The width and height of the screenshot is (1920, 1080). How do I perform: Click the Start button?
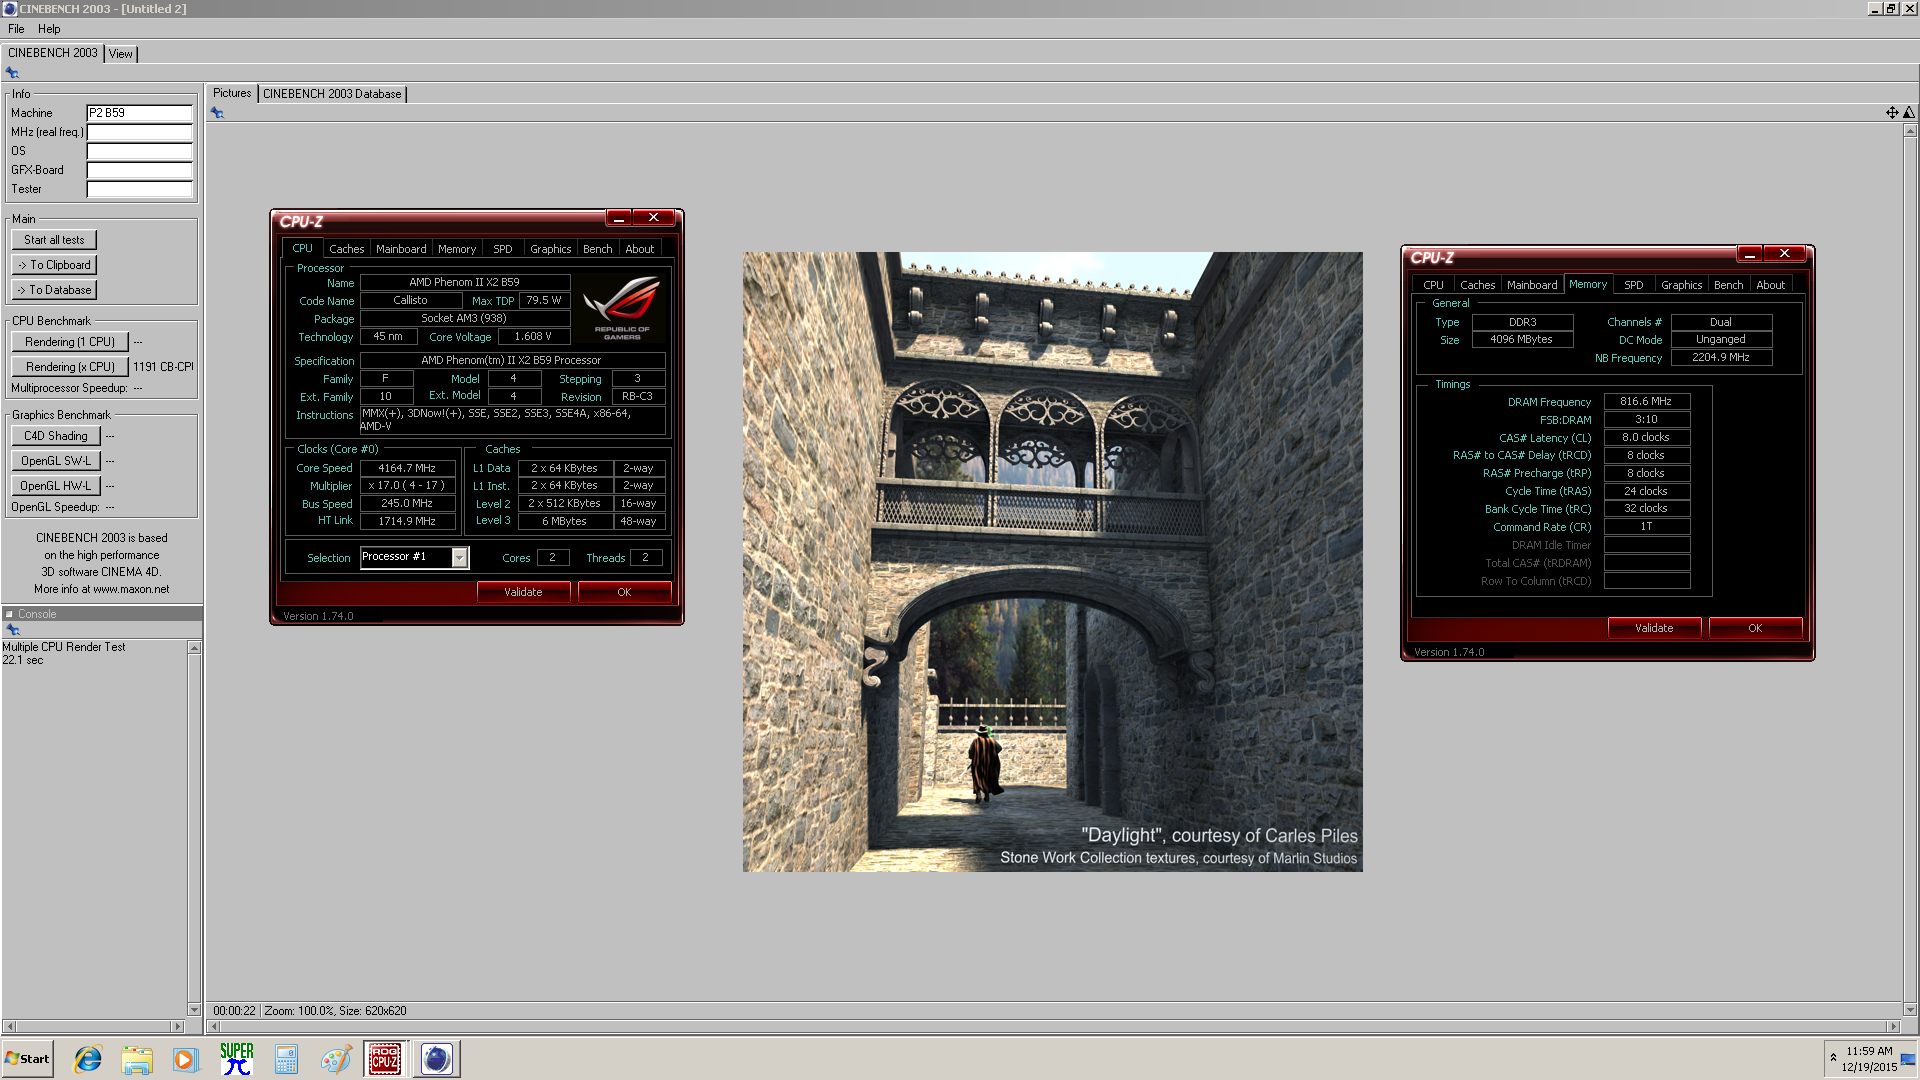27,1059
